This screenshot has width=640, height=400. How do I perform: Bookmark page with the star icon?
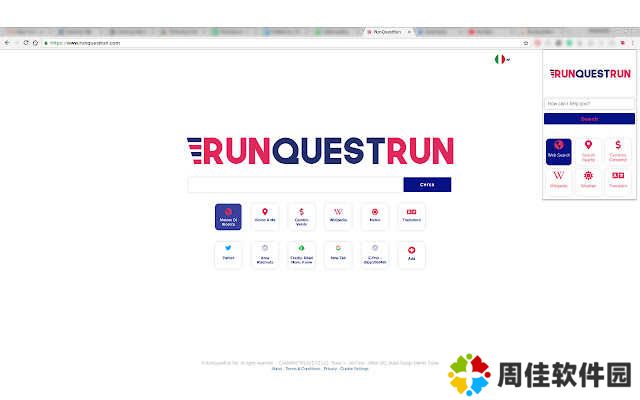coord(526,43)
